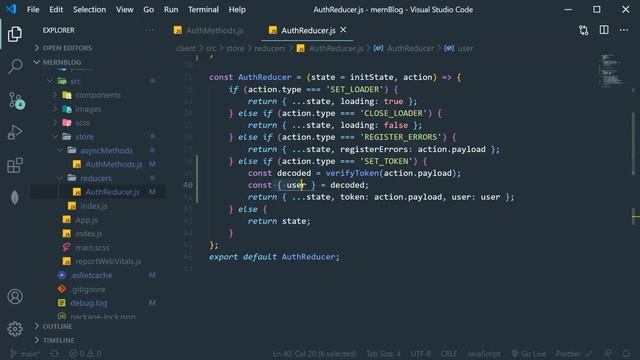
Task: Click the 'user' breadcrumb symbol
Action: pyautogui.click(x=464, y=49)
